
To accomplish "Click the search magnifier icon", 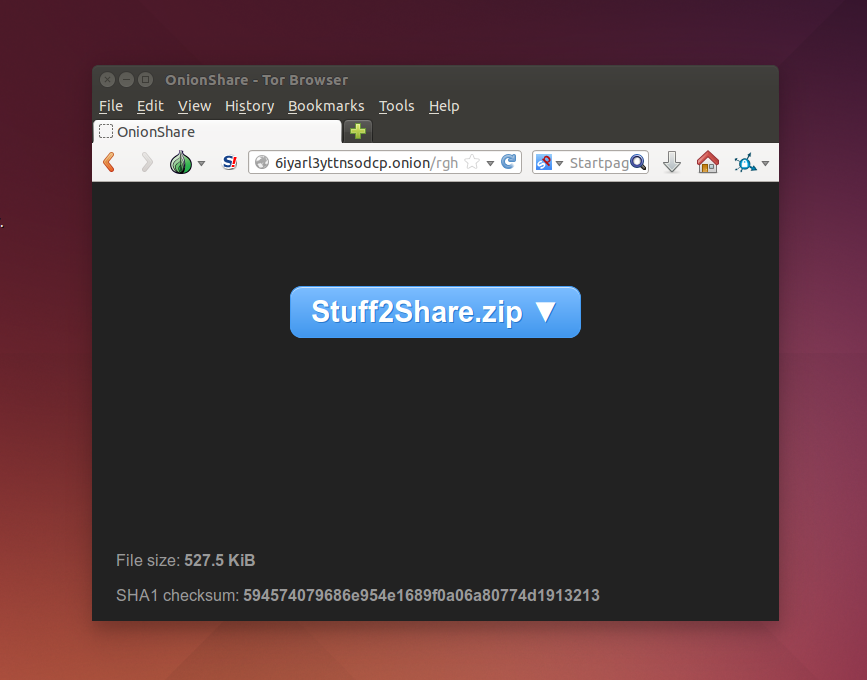I will (x=638, y=163).
